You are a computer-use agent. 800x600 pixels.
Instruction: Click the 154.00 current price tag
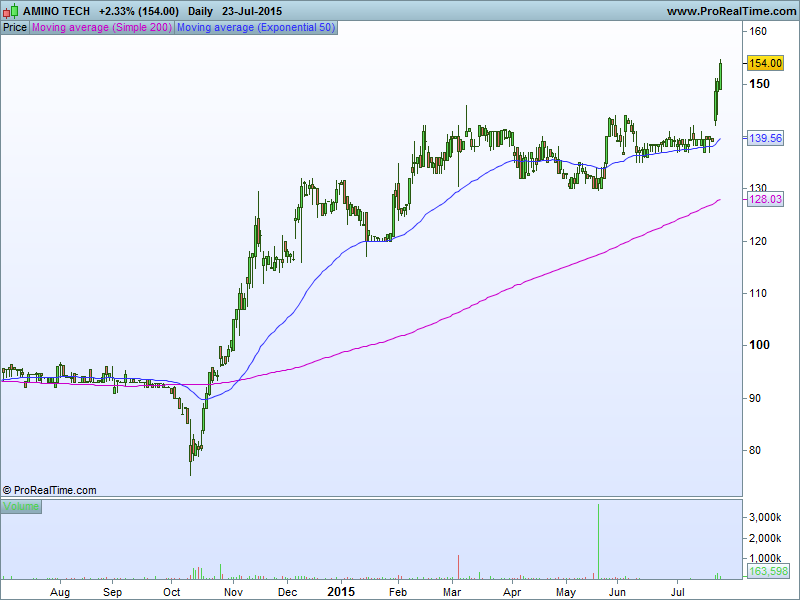[x=765, y=63]
